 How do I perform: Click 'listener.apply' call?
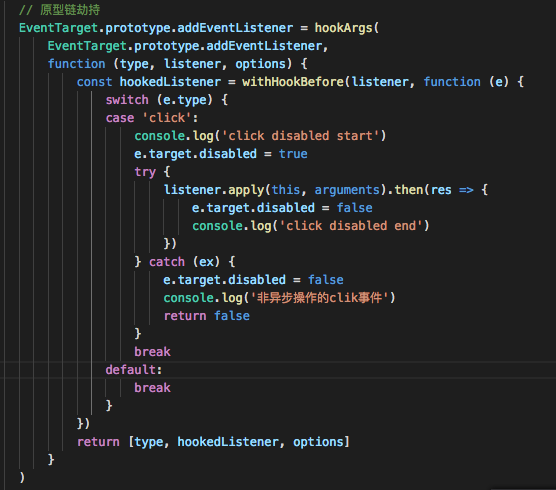click(214, 190)
